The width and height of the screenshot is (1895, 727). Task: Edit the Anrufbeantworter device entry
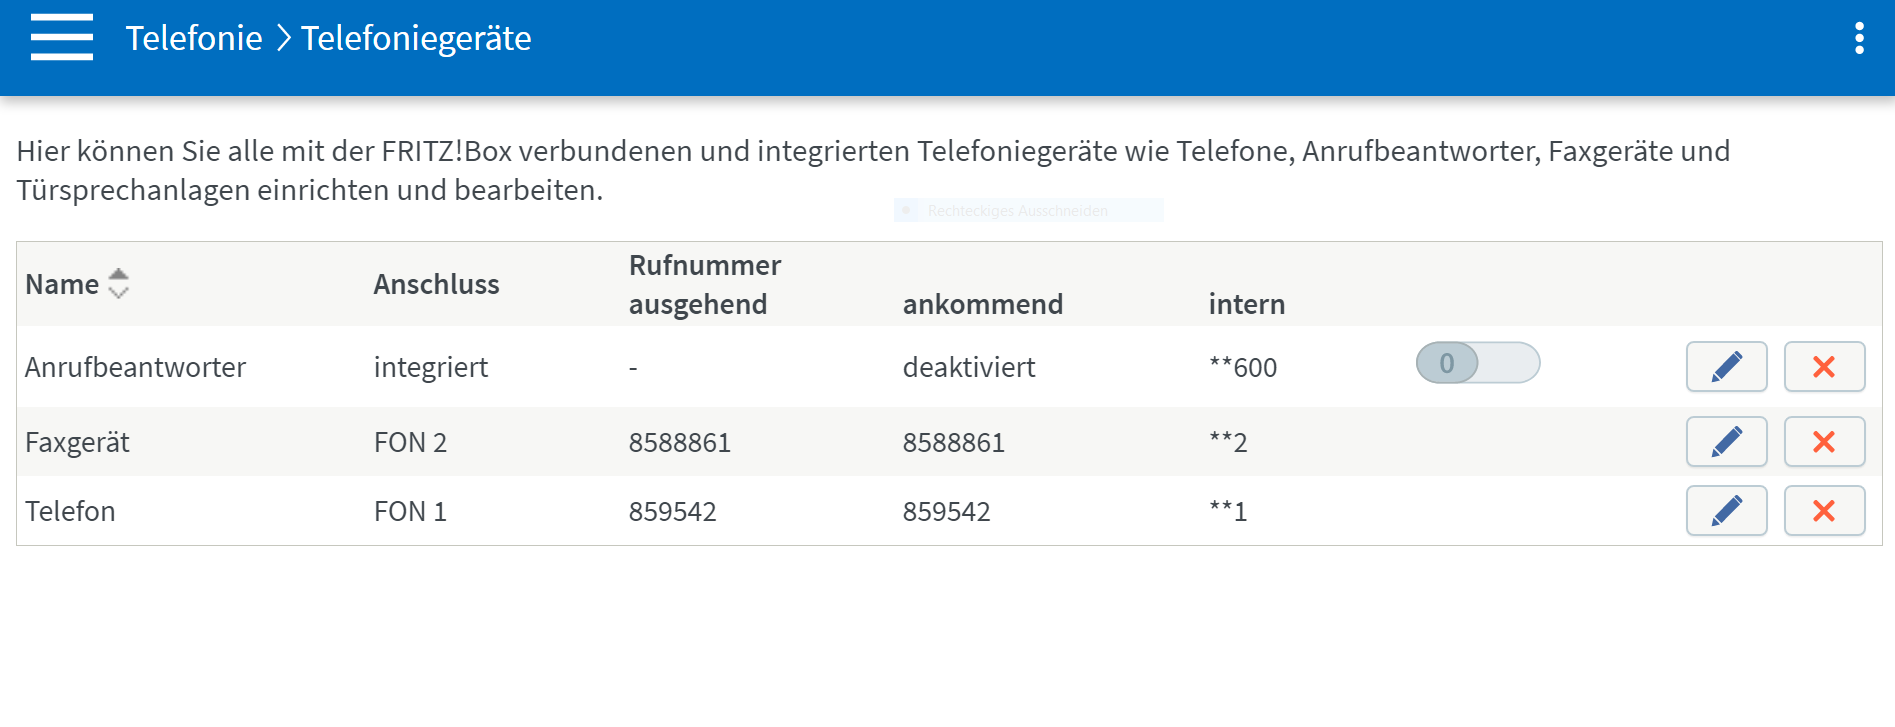1727,367
